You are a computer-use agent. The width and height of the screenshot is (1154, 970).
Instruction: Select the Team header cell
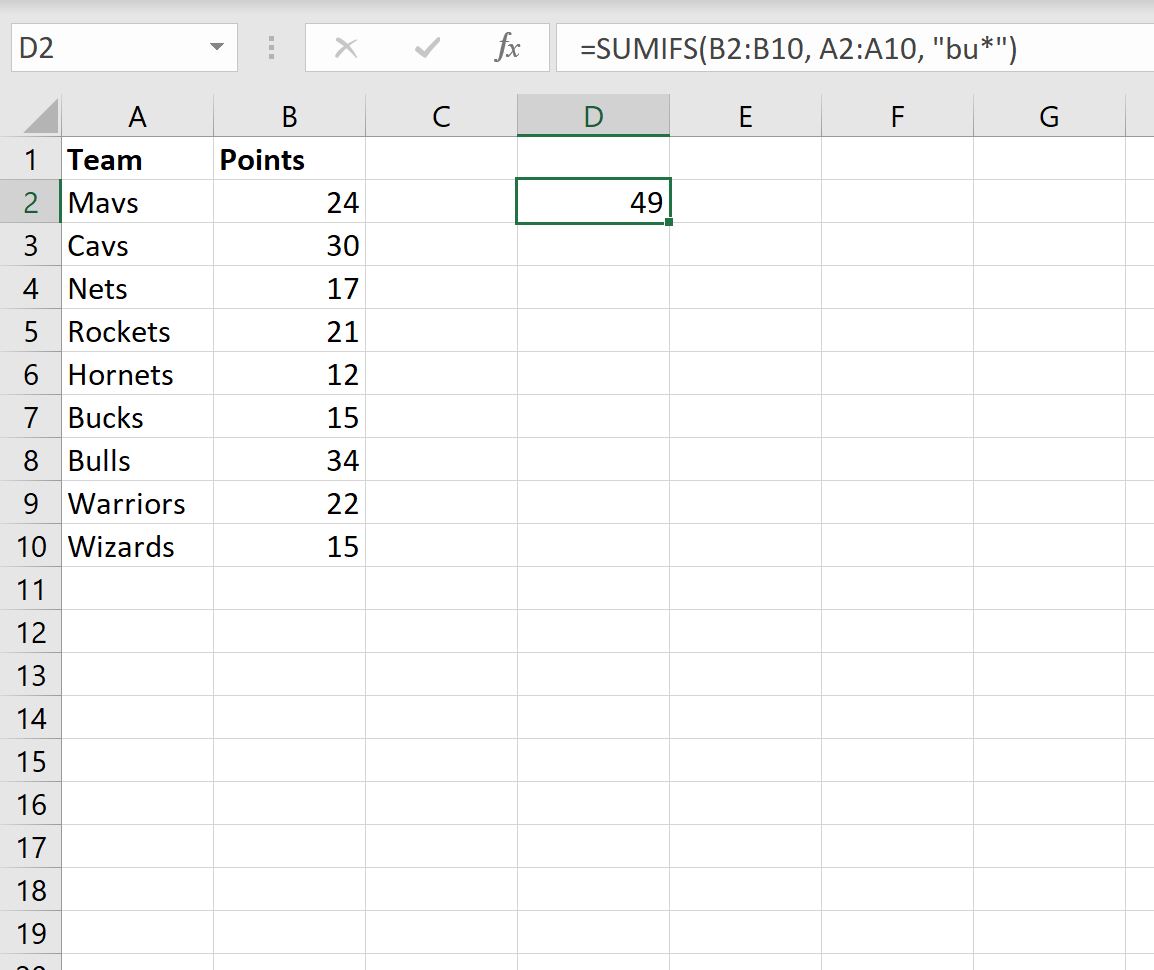(137, 159)
